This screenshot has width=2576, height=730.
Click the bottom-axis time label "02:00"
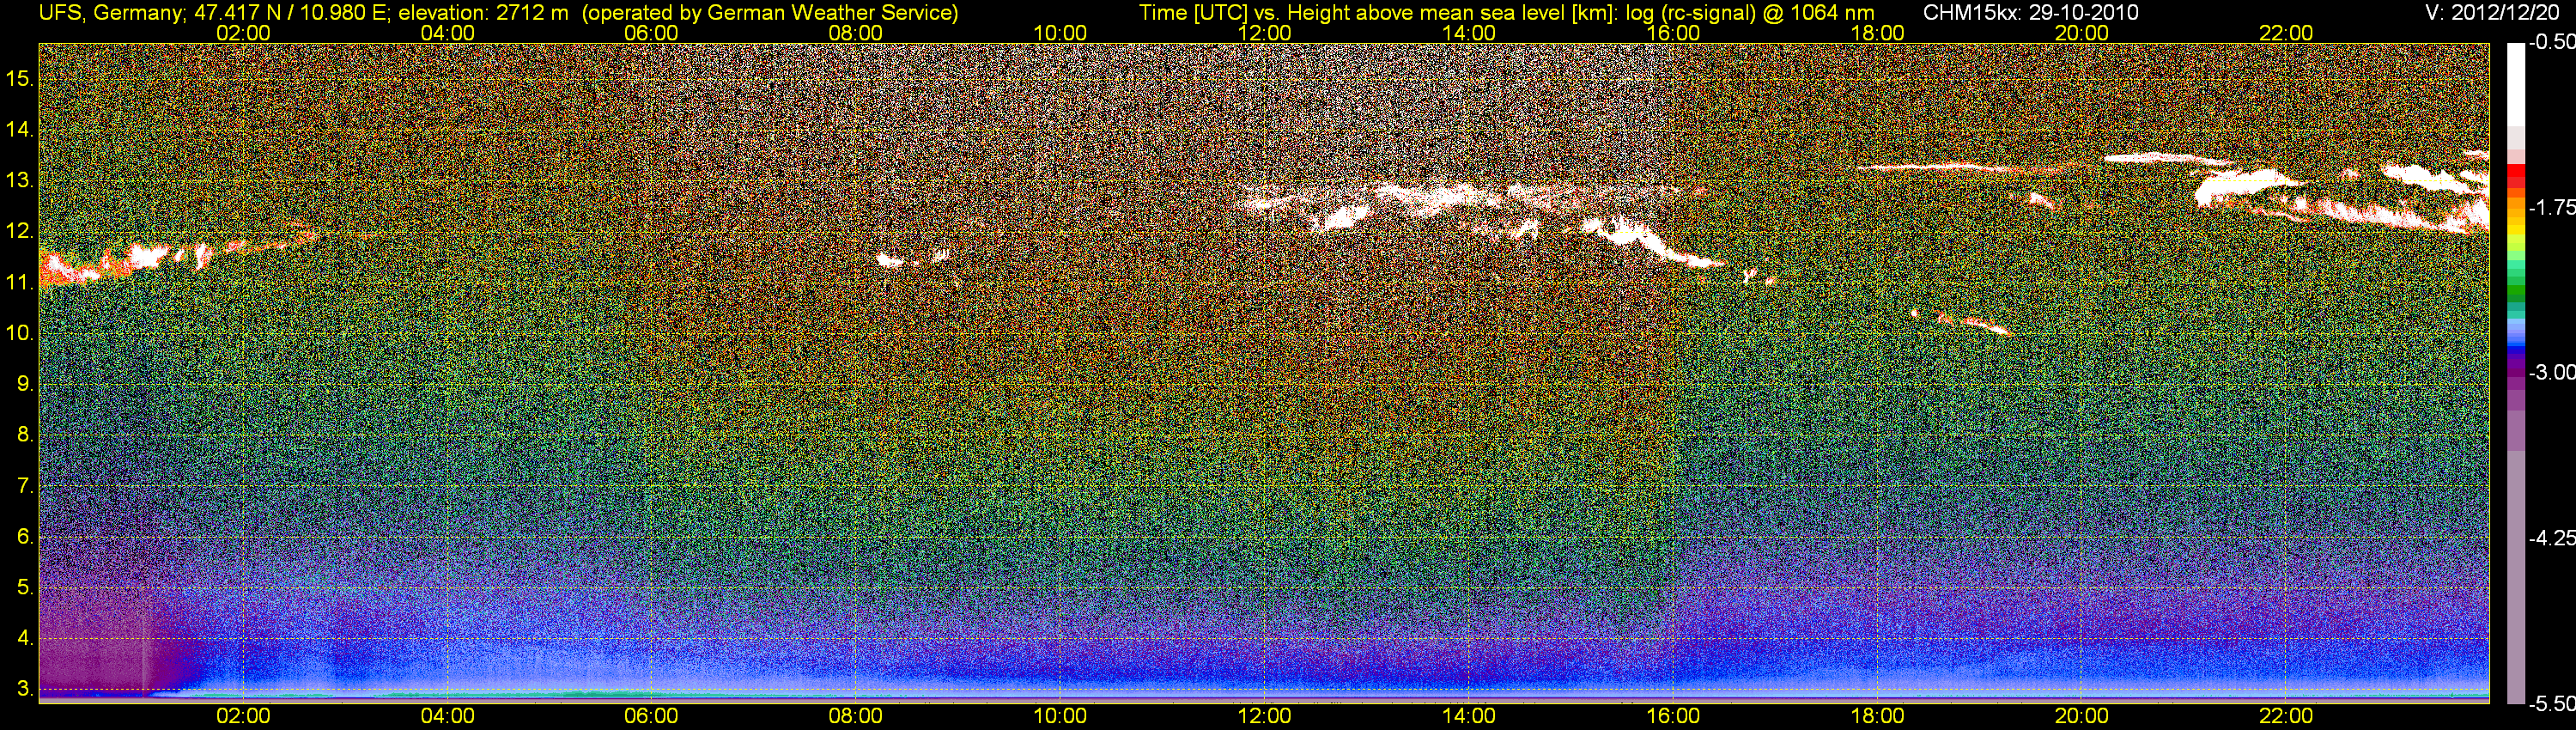(243, 716)
